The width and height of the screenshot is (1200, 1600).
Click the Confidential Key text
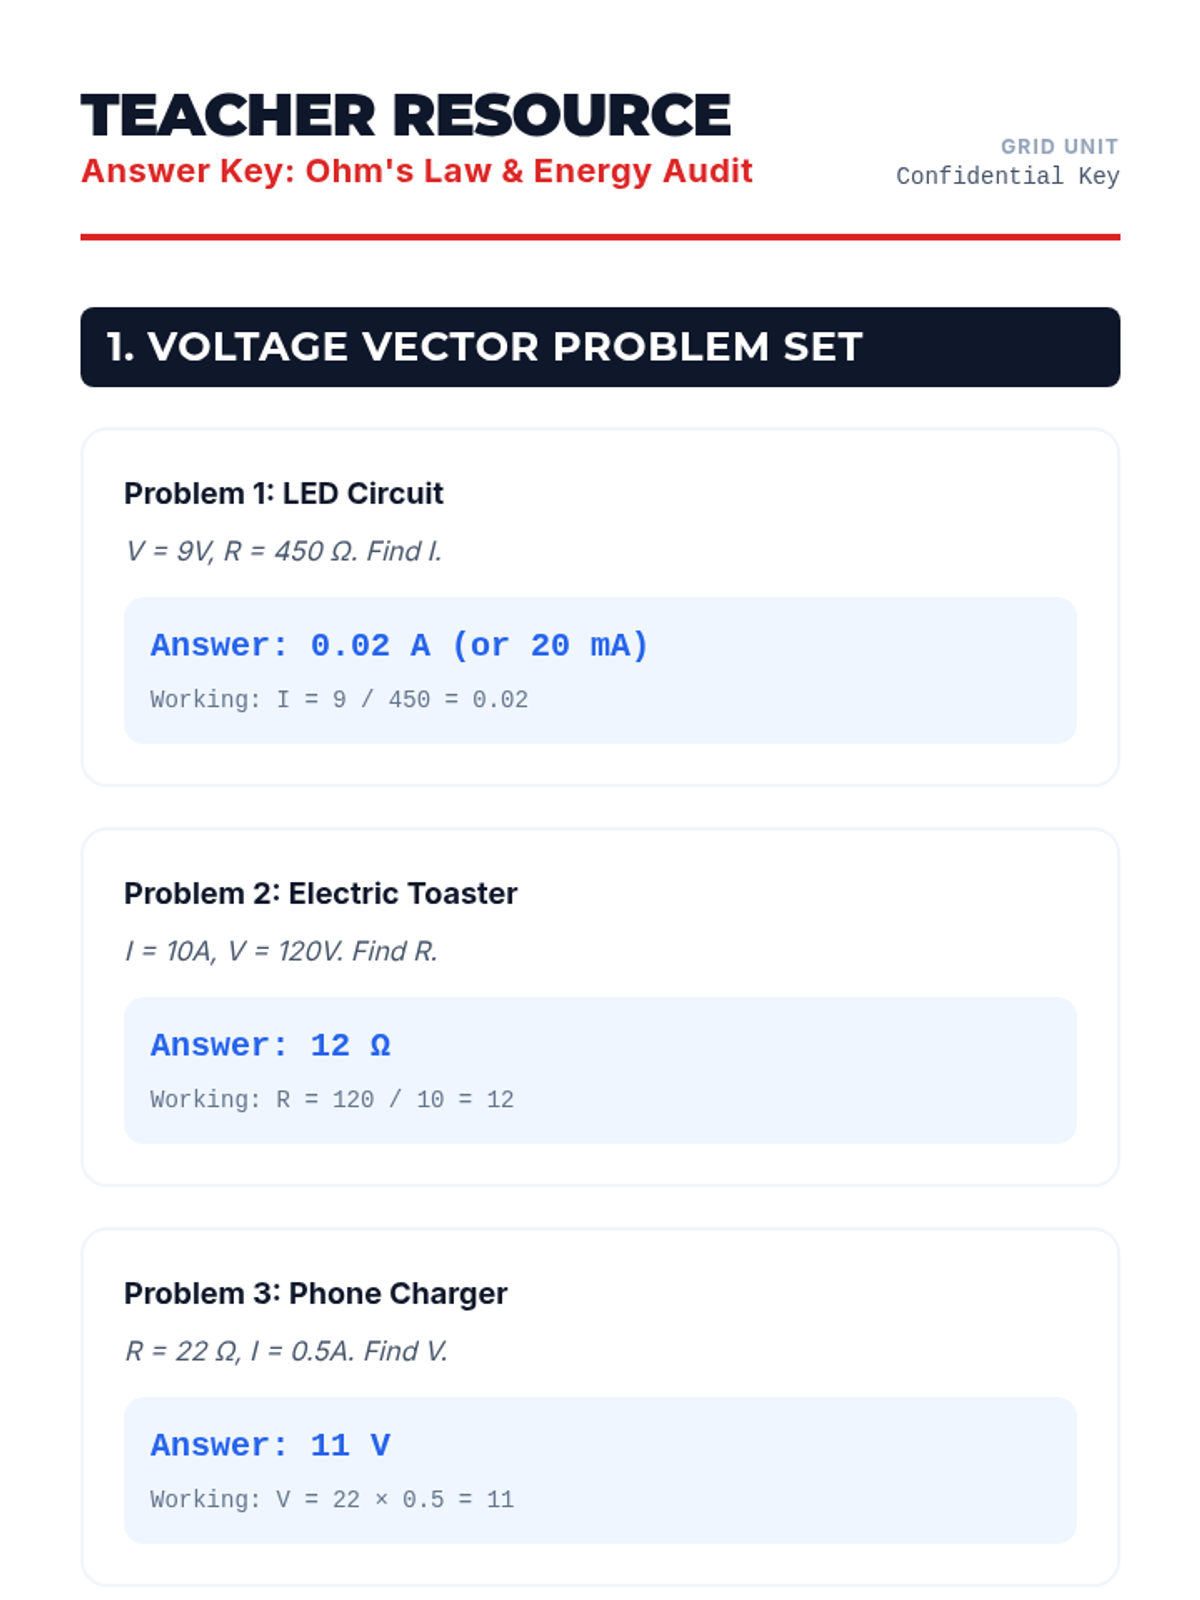pyautogui.click(x=1007, y=176)
